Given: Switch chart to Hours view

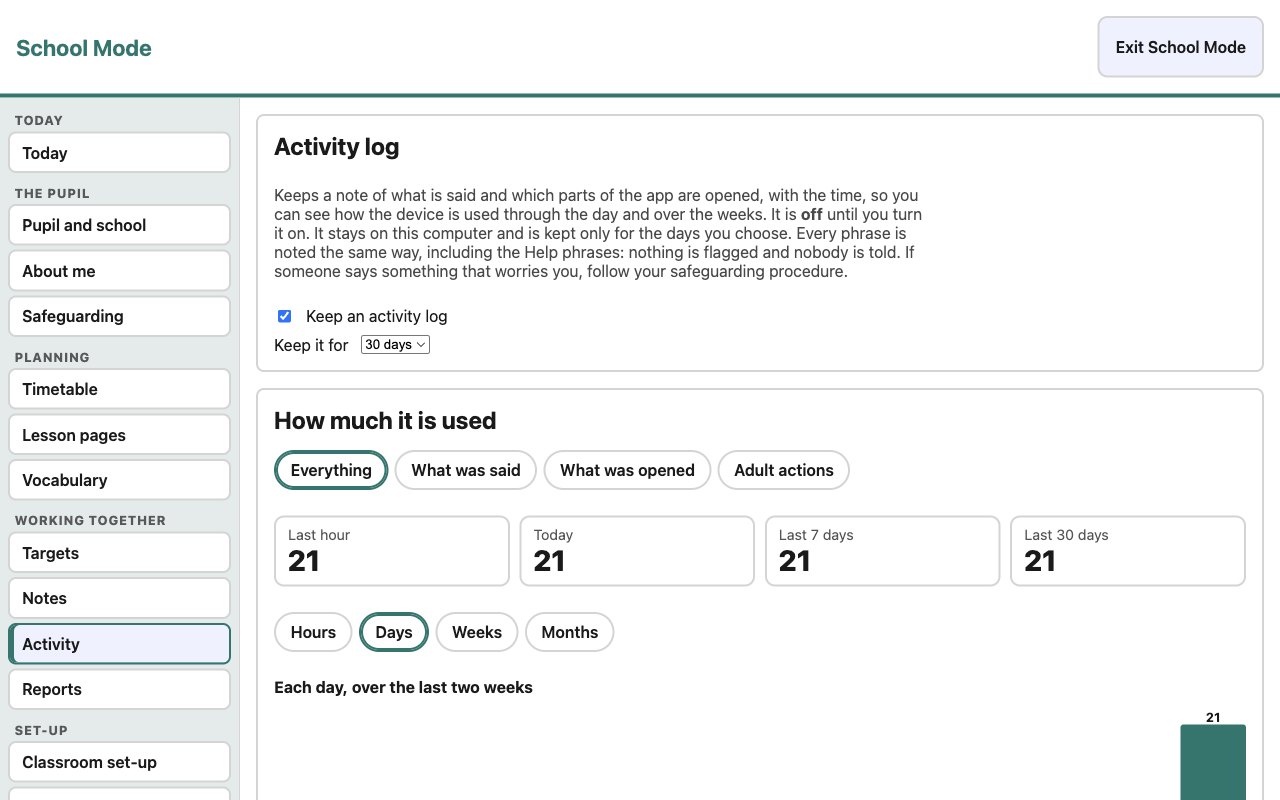Looking at the screenshot, I should pyautogui.click(x=313, y=632).
